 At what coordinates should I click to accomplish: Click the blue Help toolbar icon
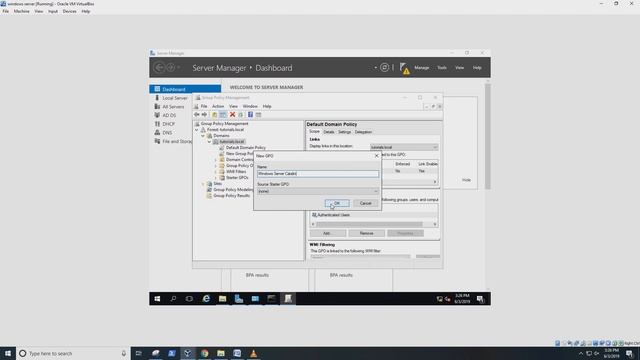pyautogui.click(x=250, y=115)
